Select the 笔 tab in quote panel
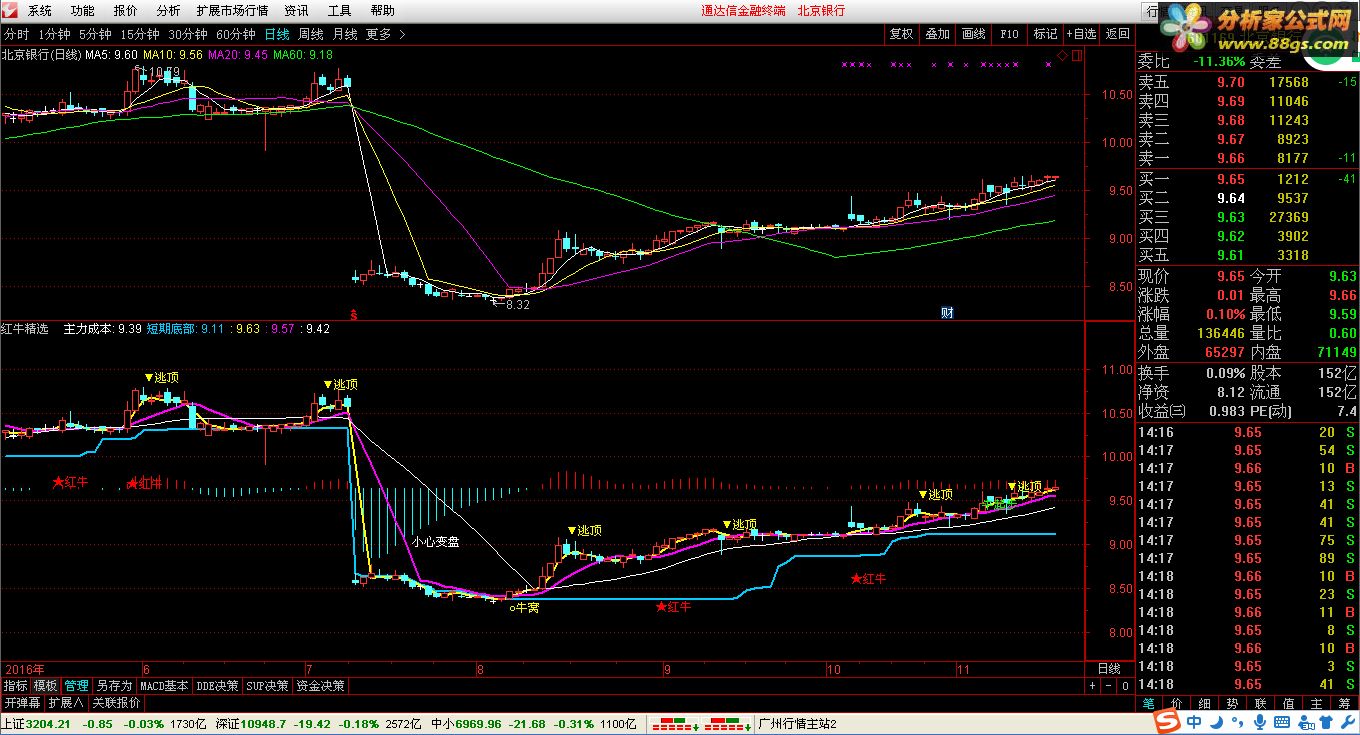Viewport: 1360px width, 735px height. (1150, 704)
